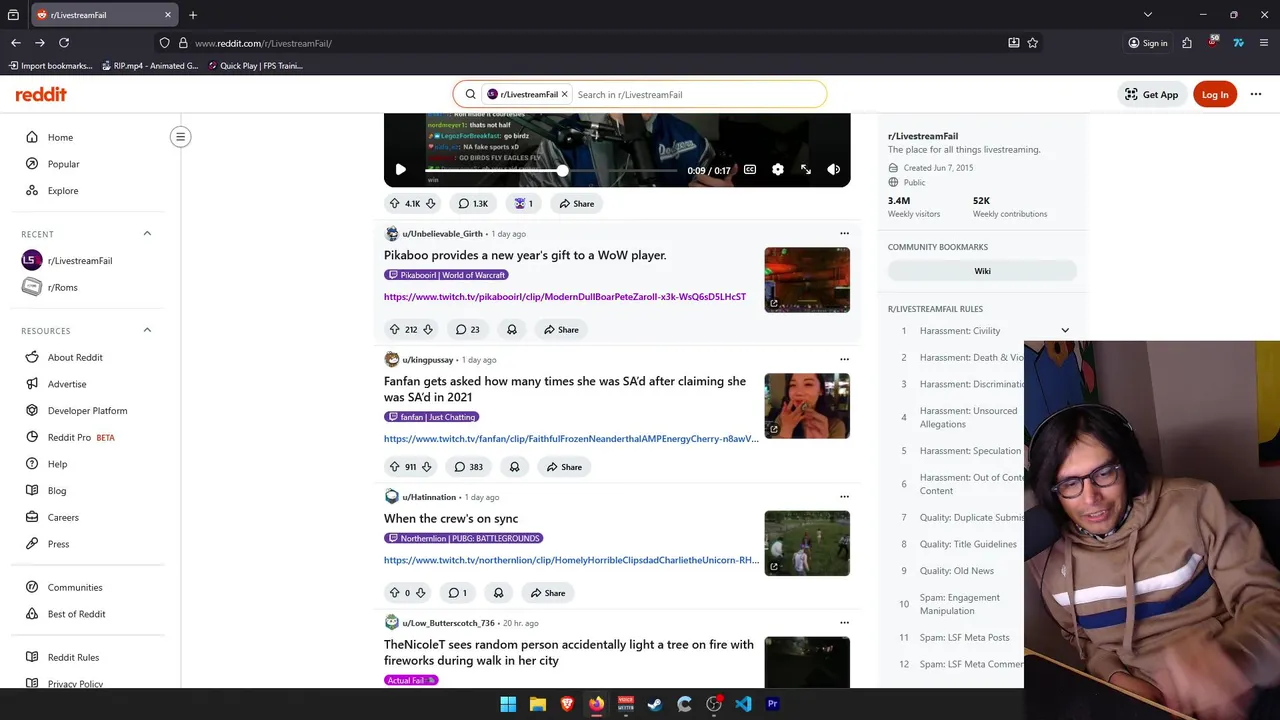
Task: Expand rule 9 Quality: Old News
Action: (x=956, y=571)
